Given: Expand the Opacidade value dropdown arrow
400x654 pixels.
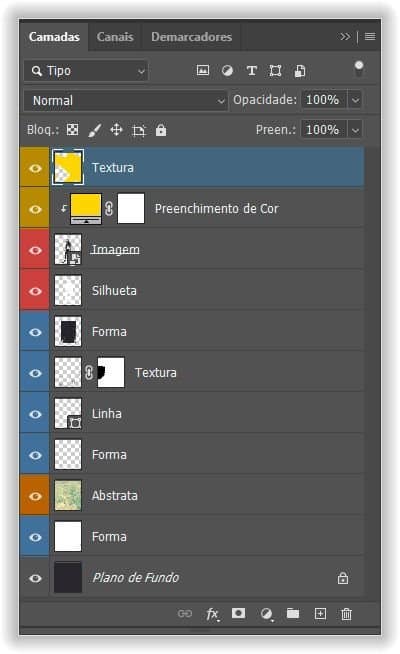Looking at the screenshot, I should 355,100.
